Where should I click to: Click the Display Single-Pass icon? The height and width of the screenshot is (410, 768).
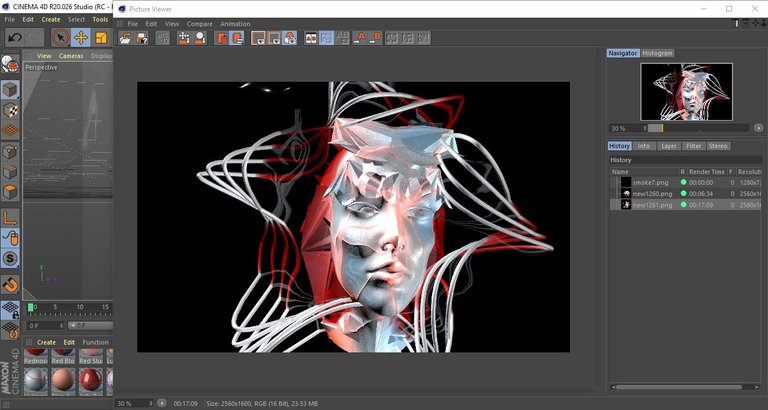point(221,38)
